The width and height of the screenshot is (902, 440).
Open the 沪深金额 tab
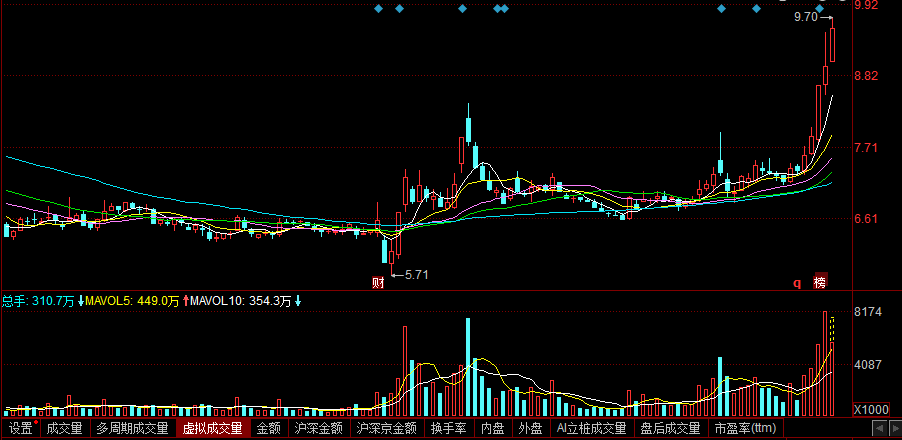pyautogui.click(x=318, y=428)
